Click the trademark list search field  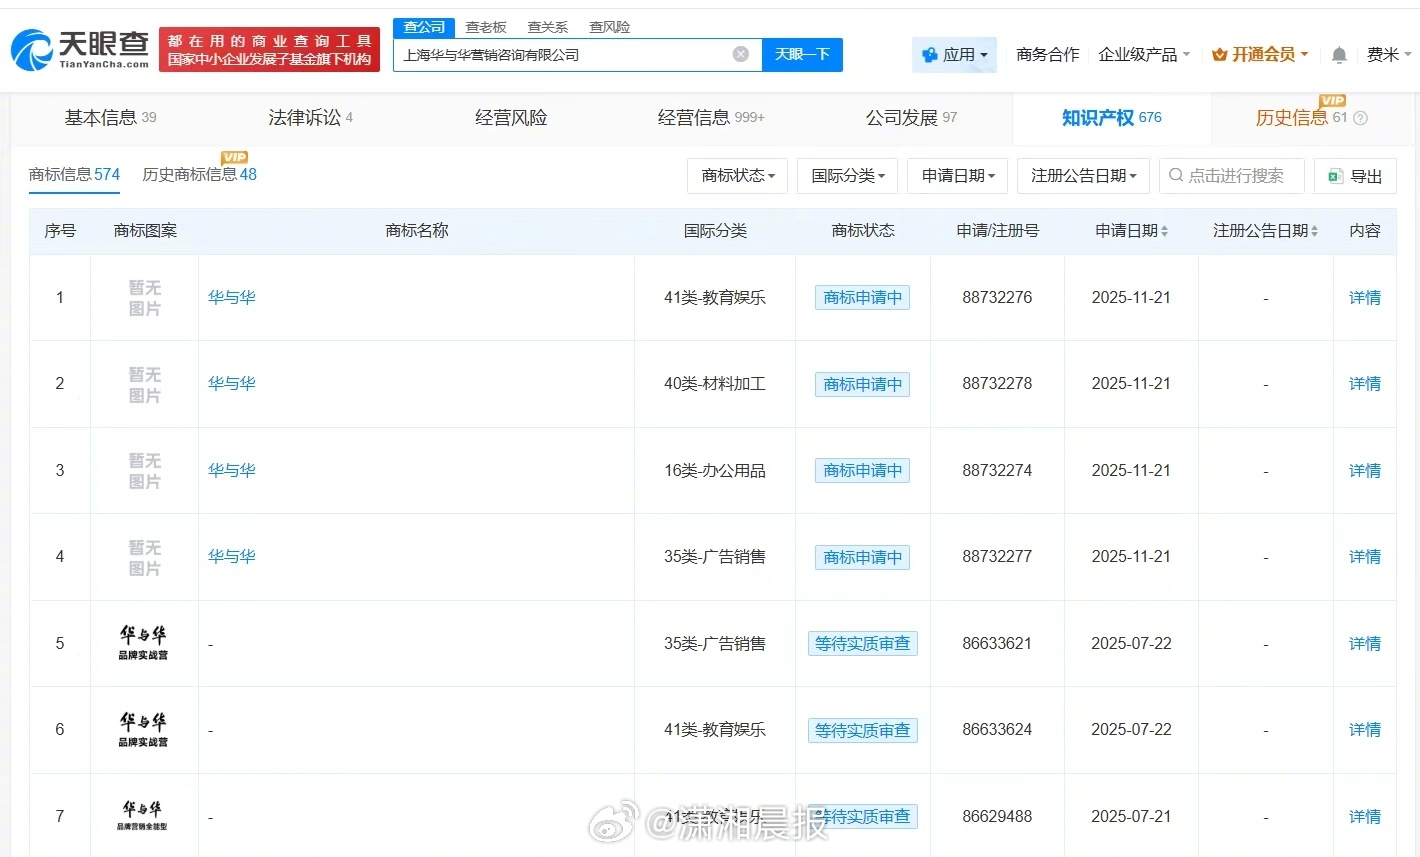click(x=1235, y=176)
